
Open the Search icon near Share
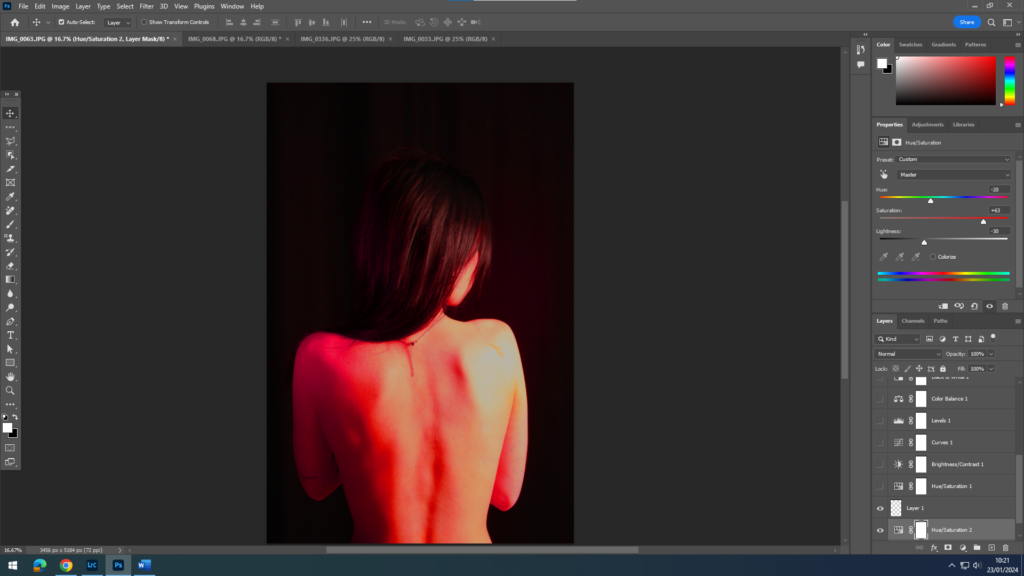(x=991, y=22)
